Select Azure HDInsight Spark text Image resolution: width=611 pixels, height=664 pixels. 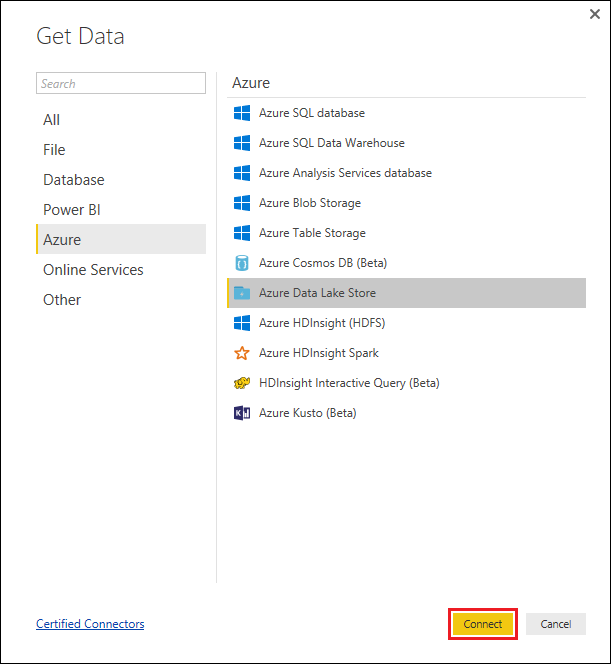pos(319,353)
